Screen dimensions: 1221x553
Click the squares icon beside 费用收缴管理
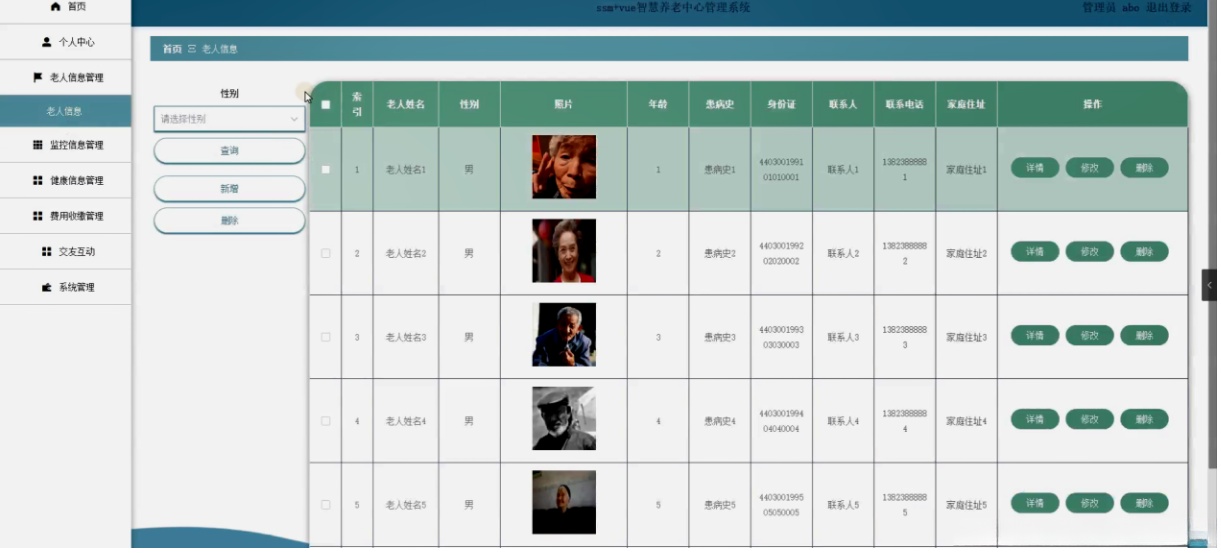(38, 216)
